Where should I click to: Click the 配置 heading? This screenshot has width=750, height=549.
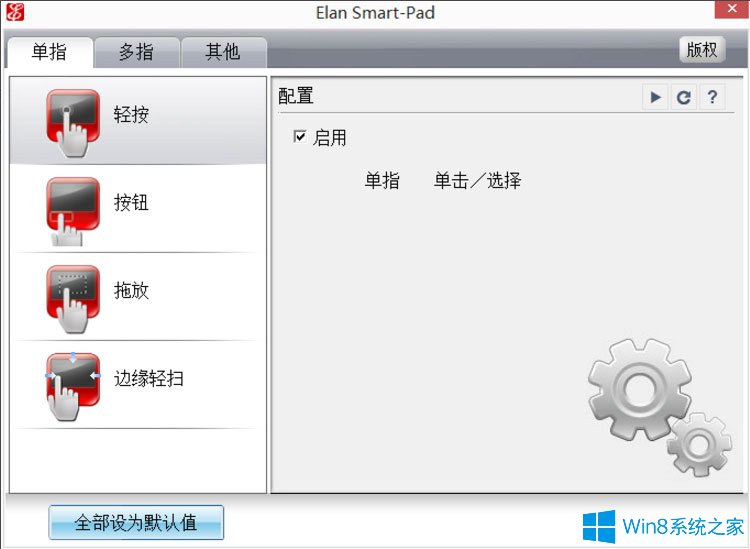click(x=296, y=96)
